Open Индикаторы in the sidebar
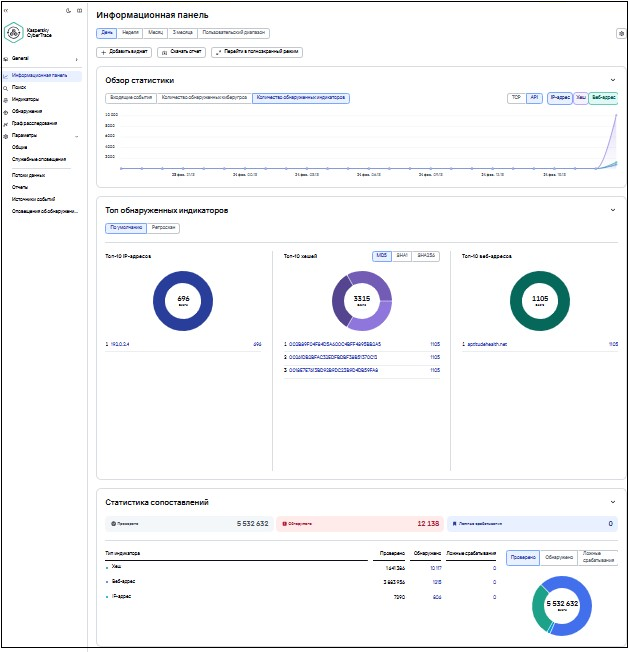629x652 pixels. (25, 100)
